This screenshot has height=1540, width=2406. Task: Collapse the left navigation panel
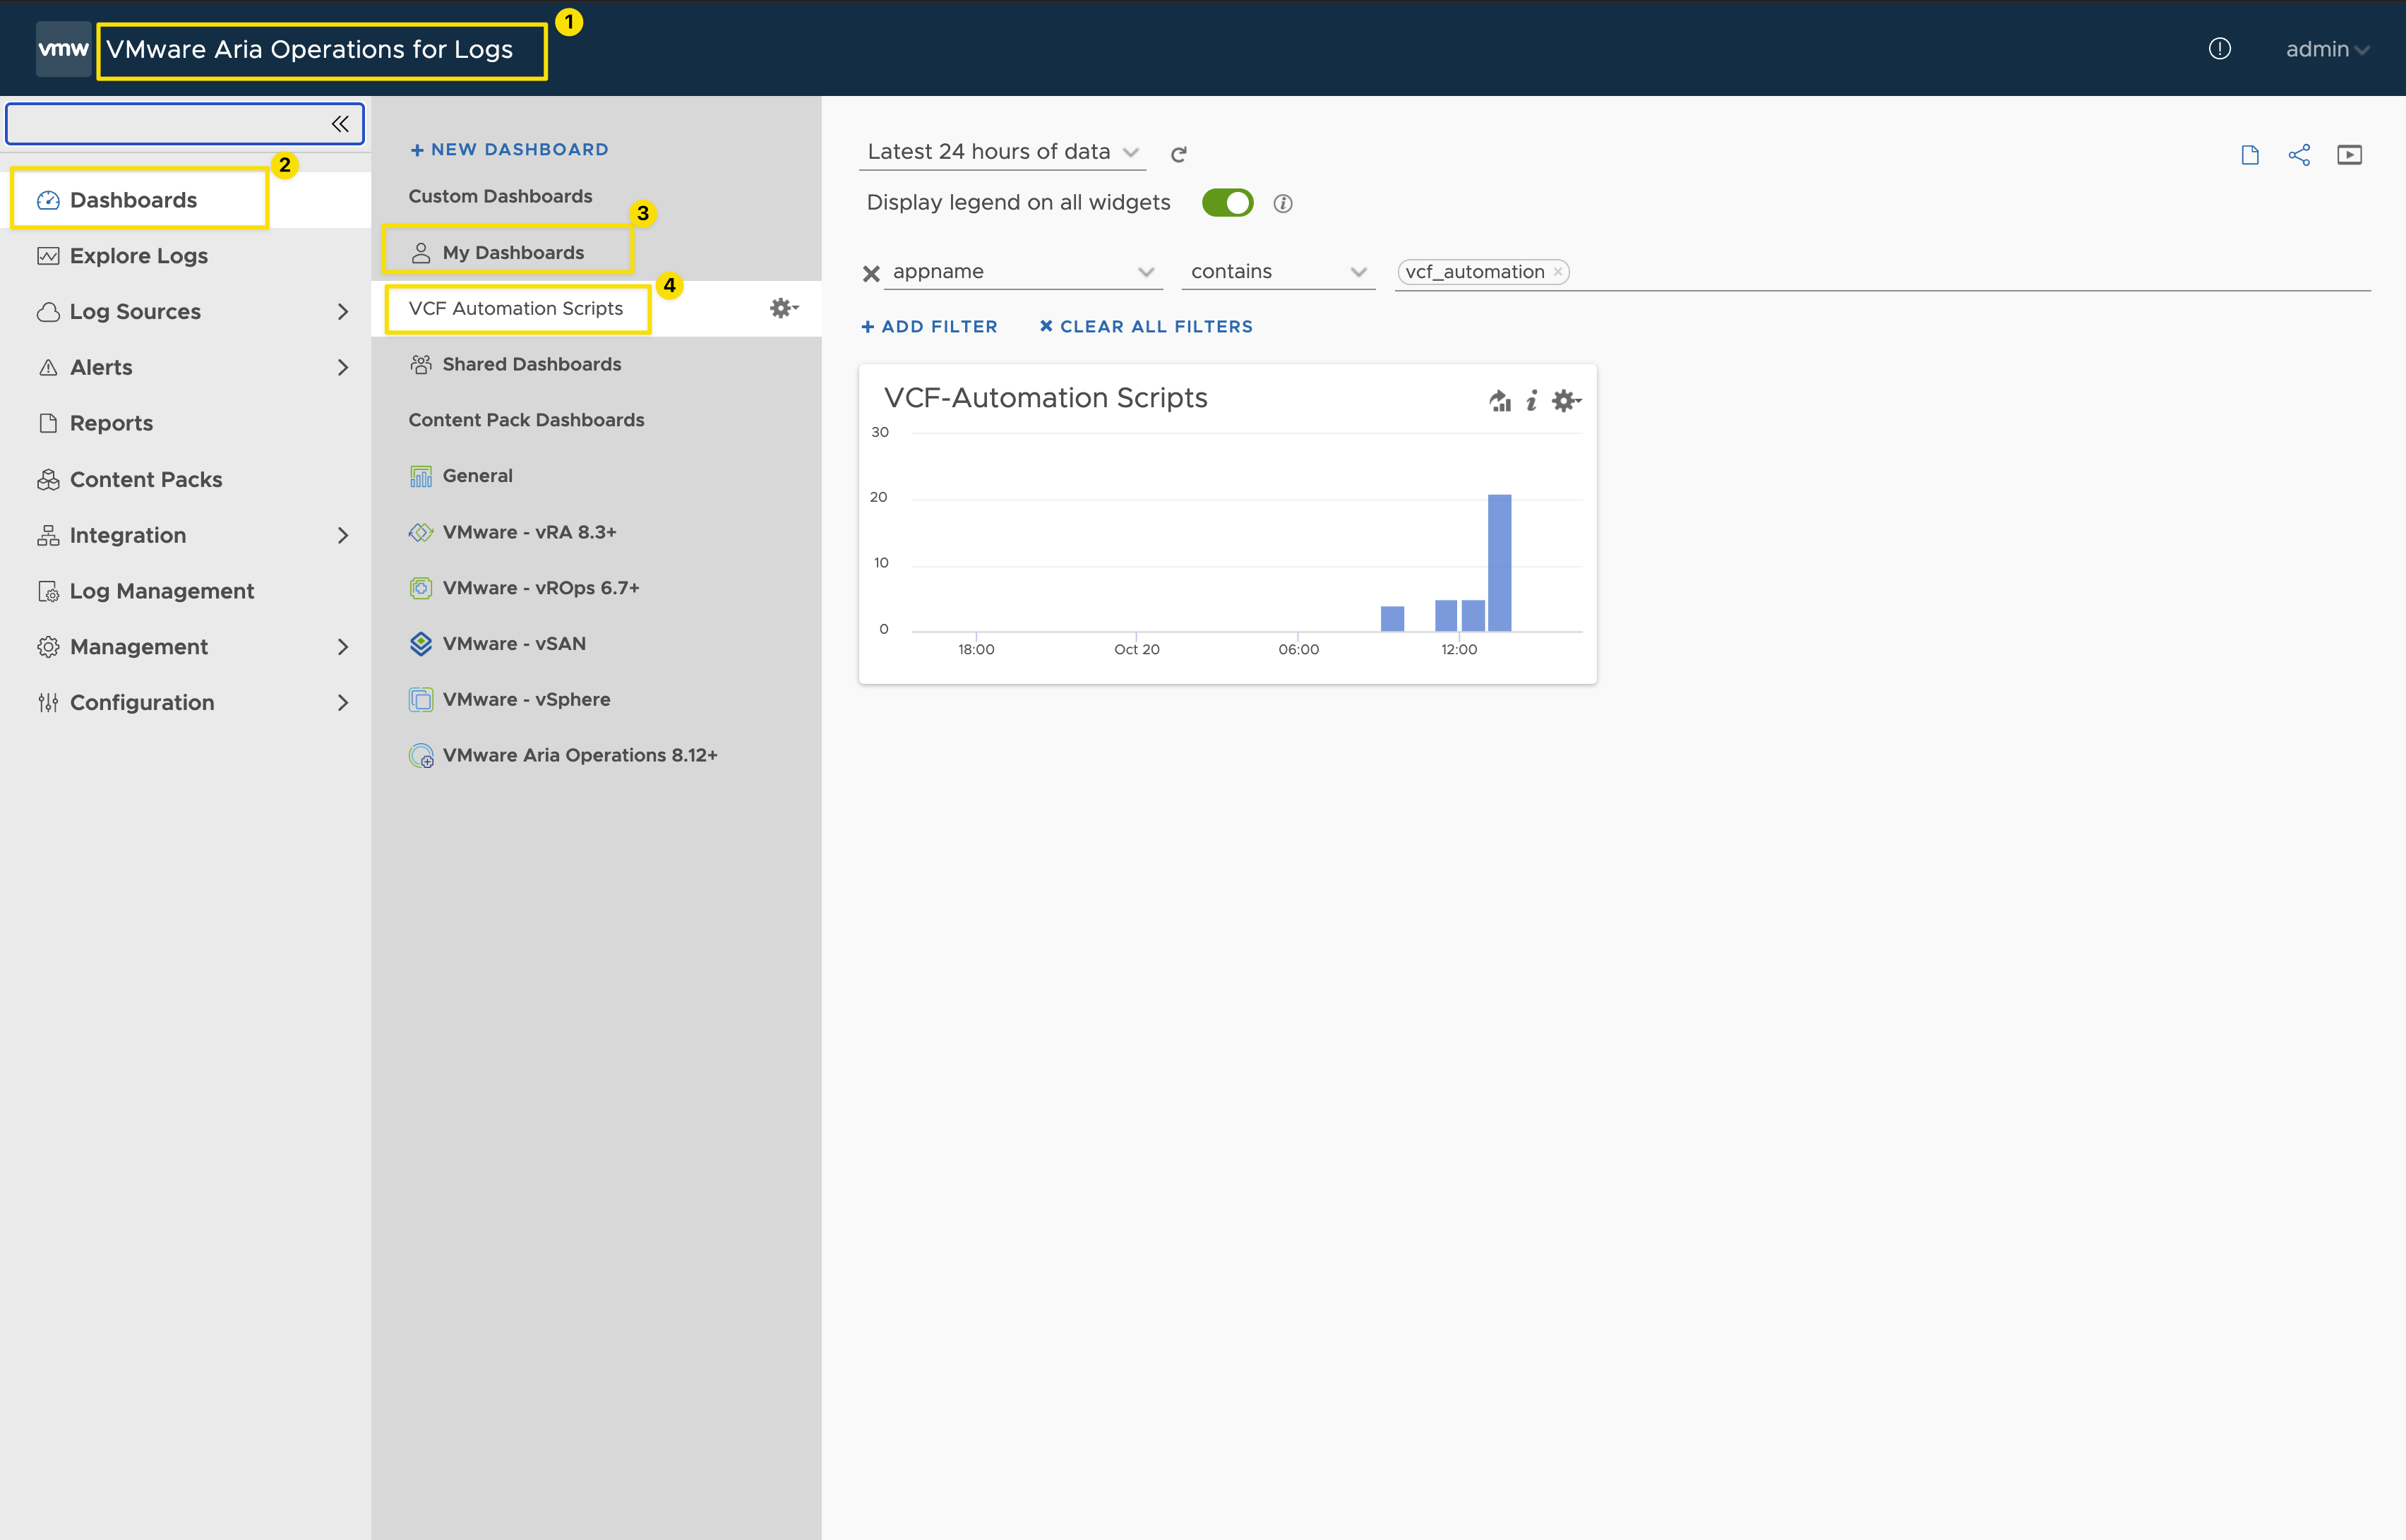point(340,124)
